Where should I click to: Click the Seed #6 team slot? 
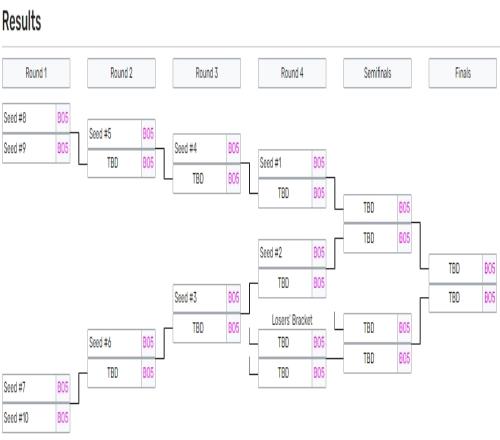(x=121, y=343)
